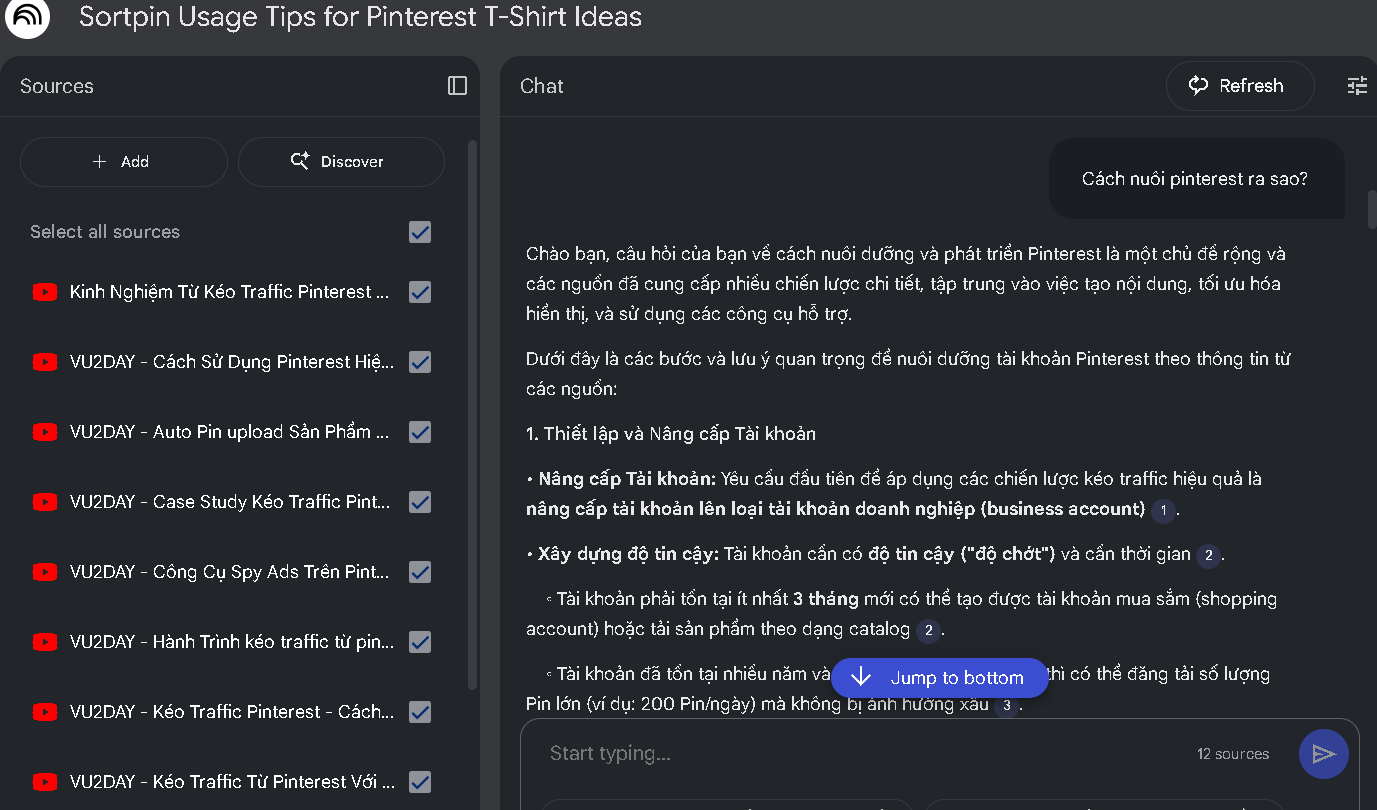This screenshot has width=1377, height=810.
Task: Open chat configuration sliders icon
Action: coord(1357,86)
